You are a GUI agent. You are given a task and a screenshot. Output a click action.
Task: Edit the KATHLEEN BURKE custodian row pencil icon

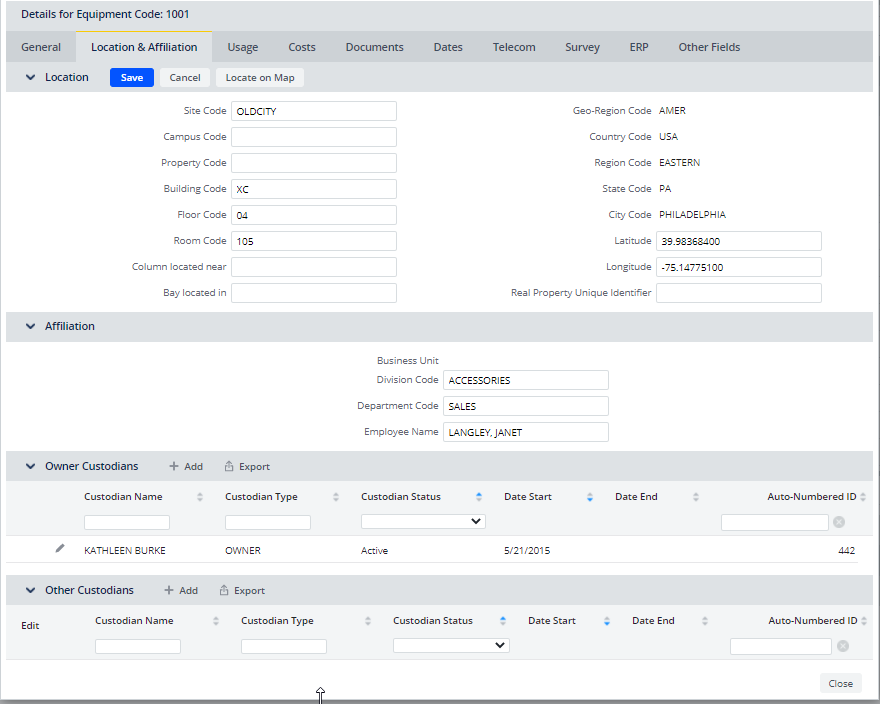[60, 549]
